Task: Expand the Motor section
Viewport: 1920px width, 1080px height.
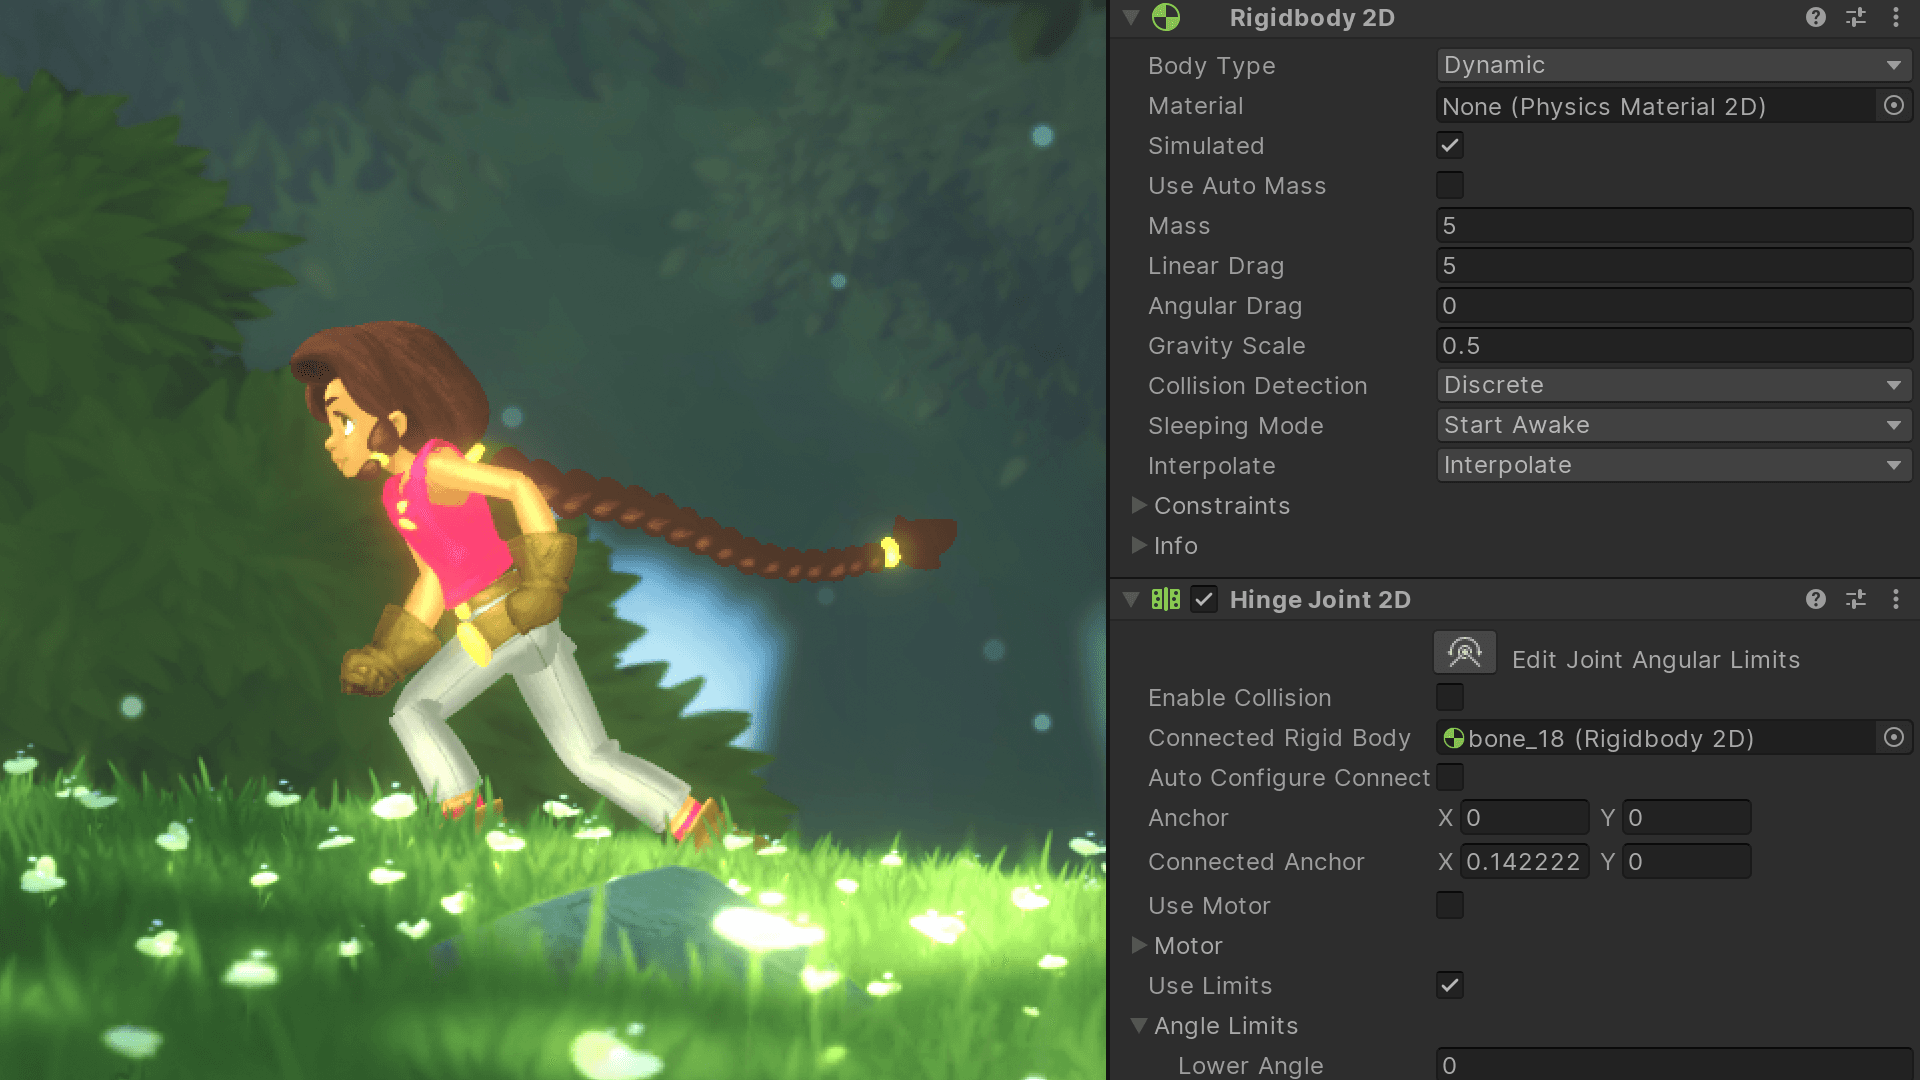Action: click(1139, 945)
